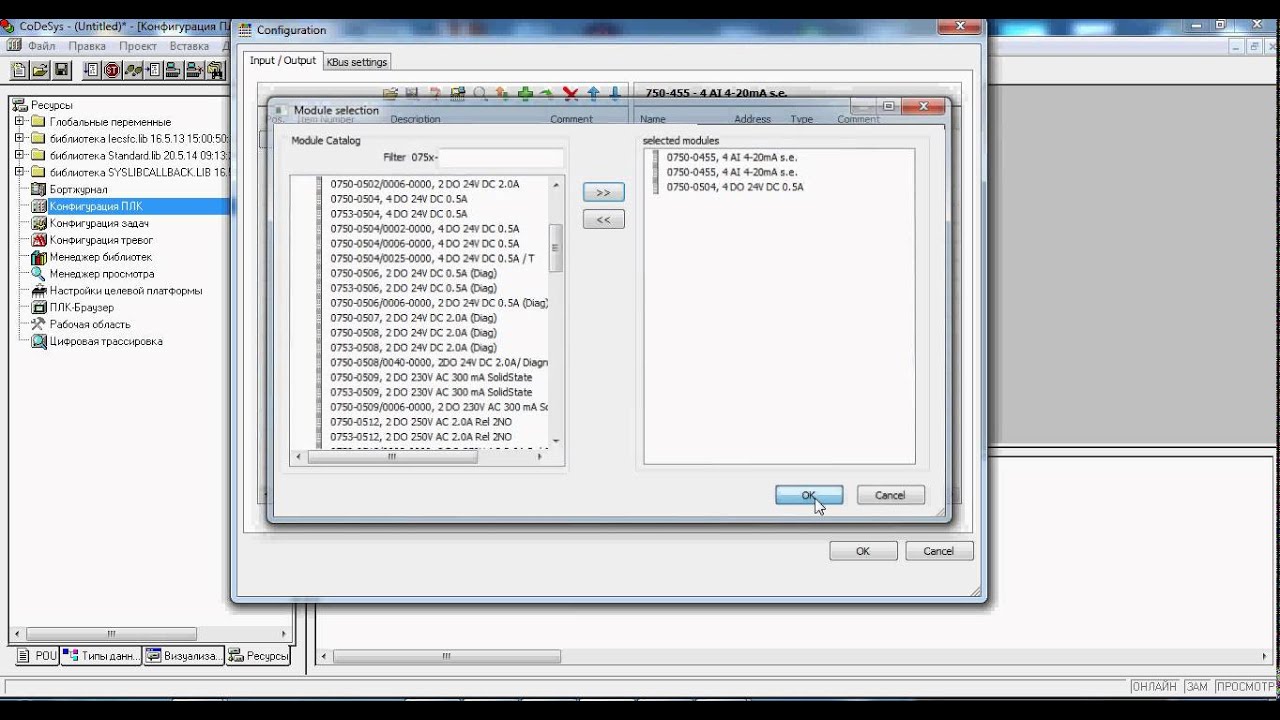Click the ПЛК-Браузер icon

[x=39, y=307]
